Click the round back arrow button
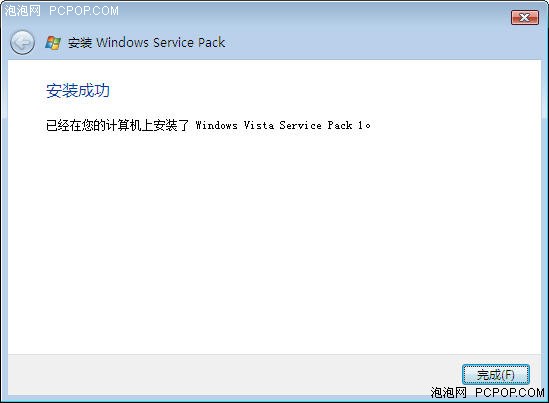The height and width of the screenshot is (403, 549). (x=22, y=42)
